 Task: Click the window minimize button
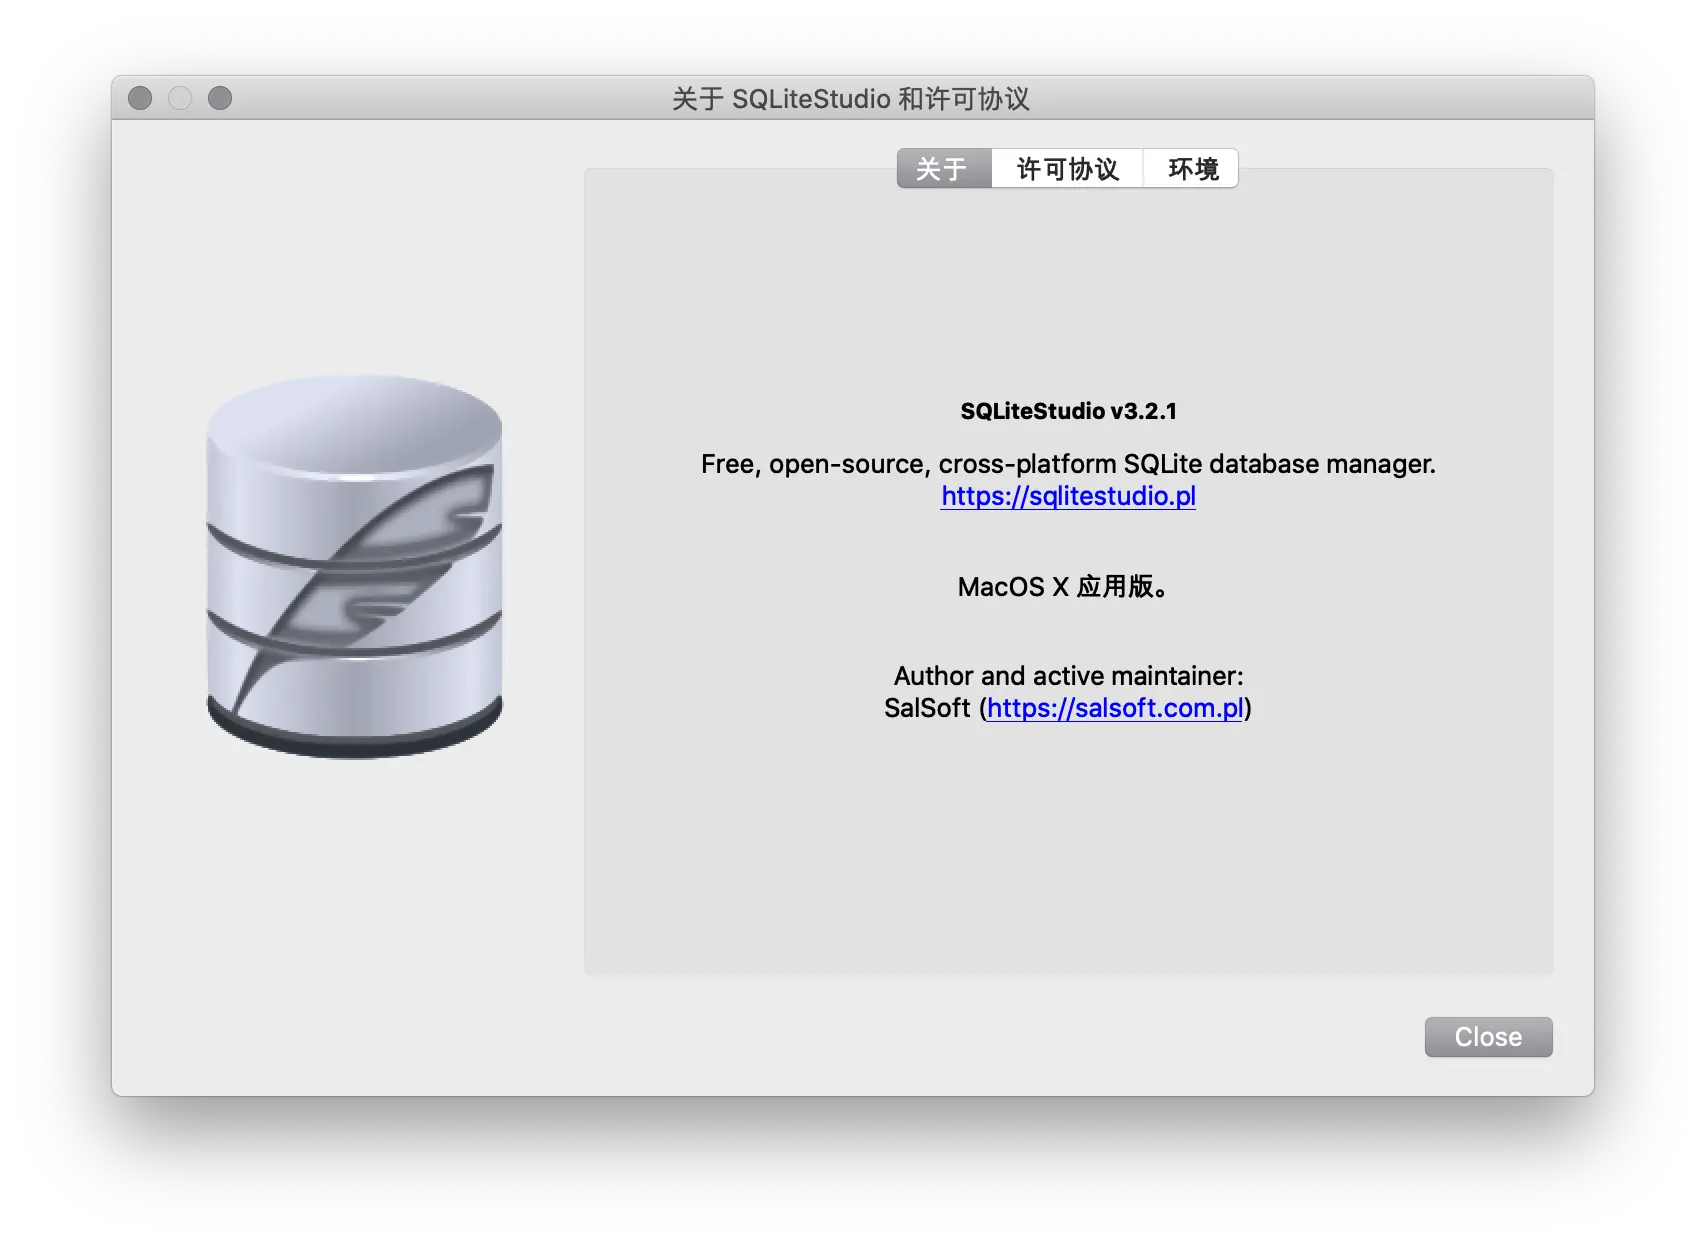180,98
